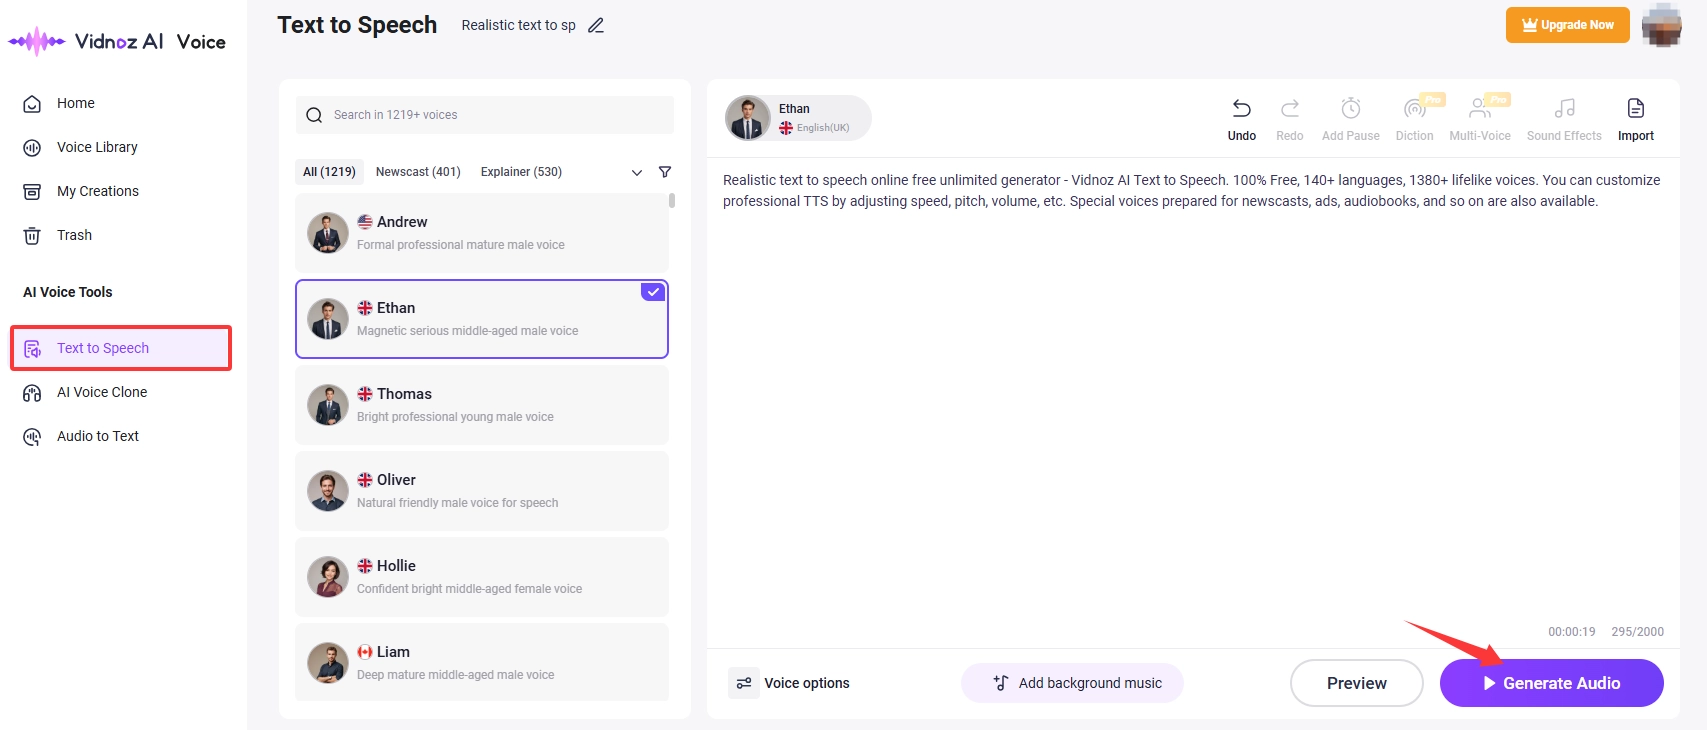Click the Undo icon
This screenshot has width=1707, height=730.
[1241, 109]
